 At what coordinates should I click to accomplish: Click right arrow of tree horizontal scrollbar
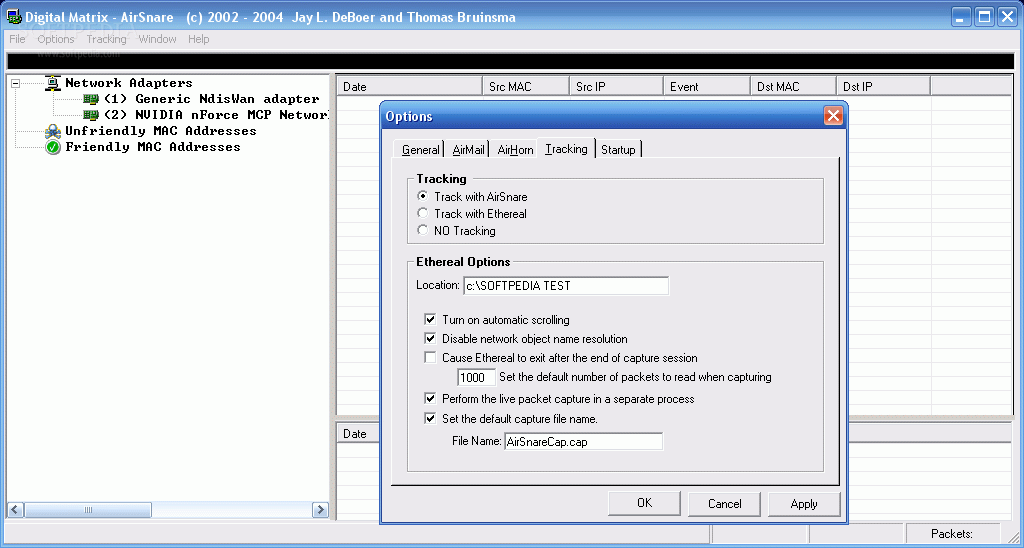coord(320,510)
